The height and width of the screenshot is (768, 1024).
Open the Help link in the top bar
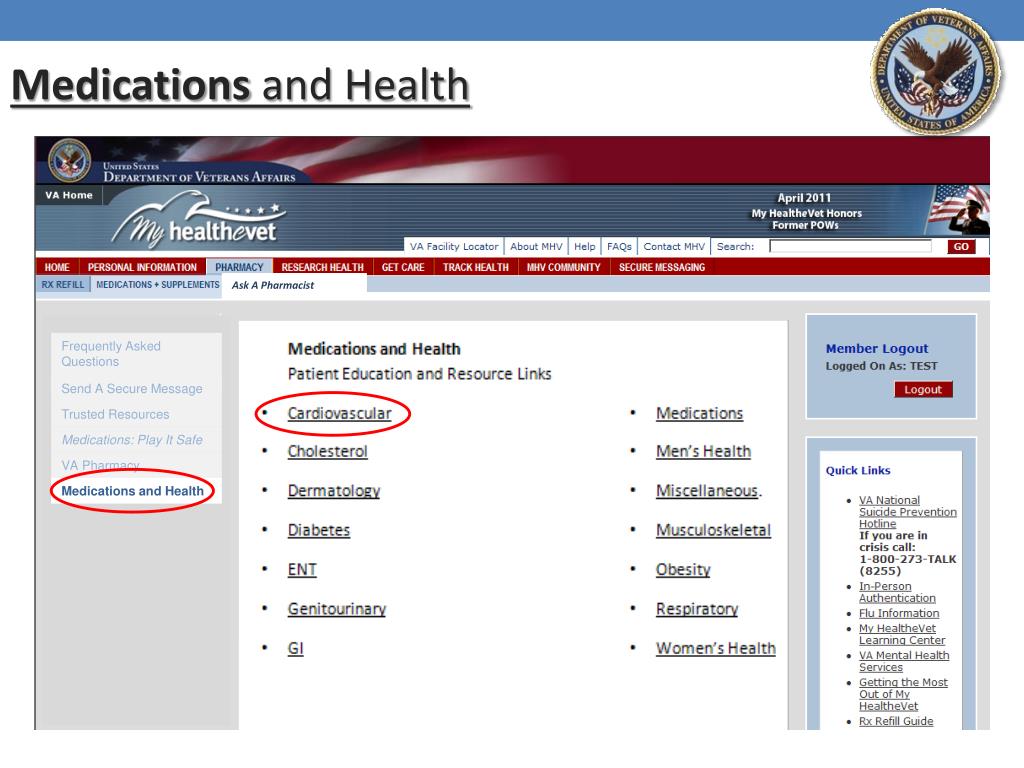click(x=584, y=247)
